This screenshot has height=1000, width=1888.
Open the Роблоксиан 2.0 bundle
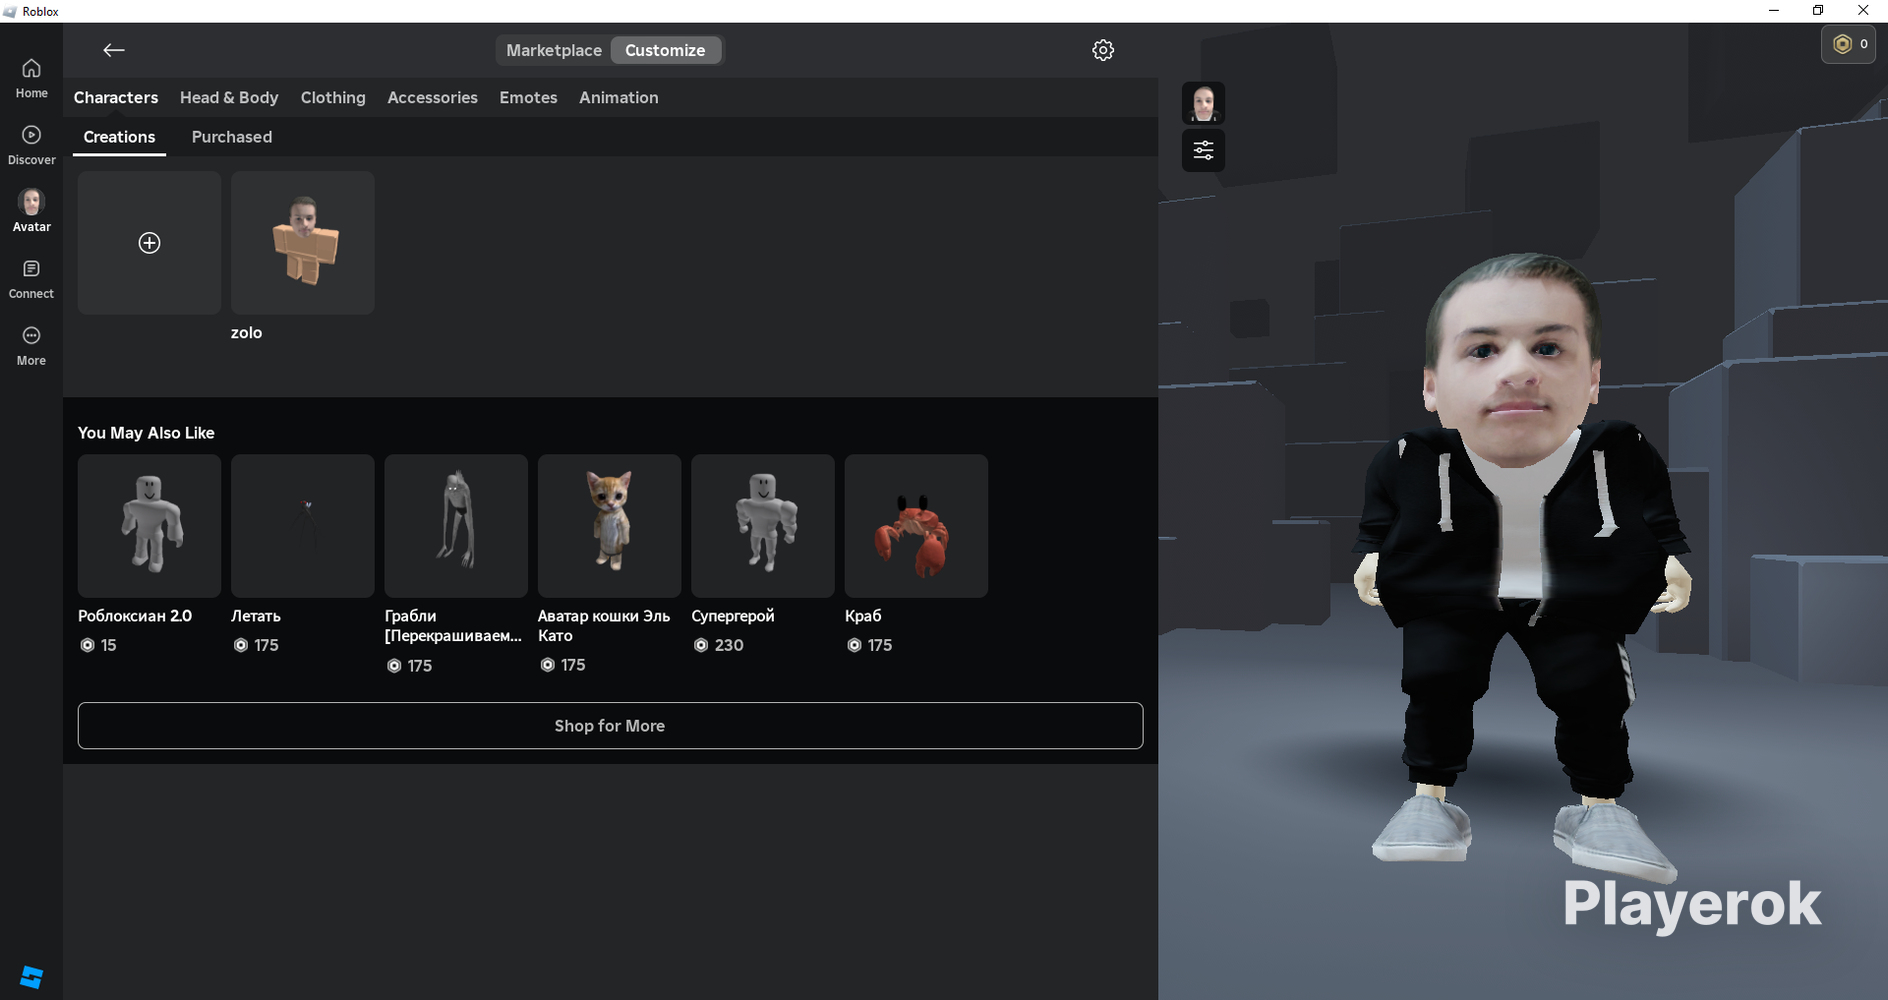point(149,526)
